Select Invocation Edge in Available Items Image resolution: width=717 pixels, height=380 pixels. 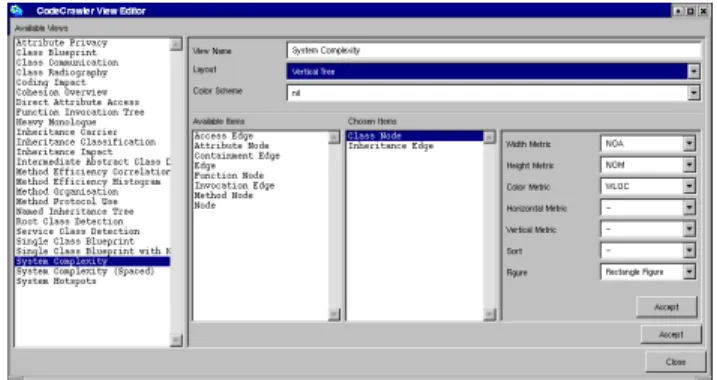(234, 186)
